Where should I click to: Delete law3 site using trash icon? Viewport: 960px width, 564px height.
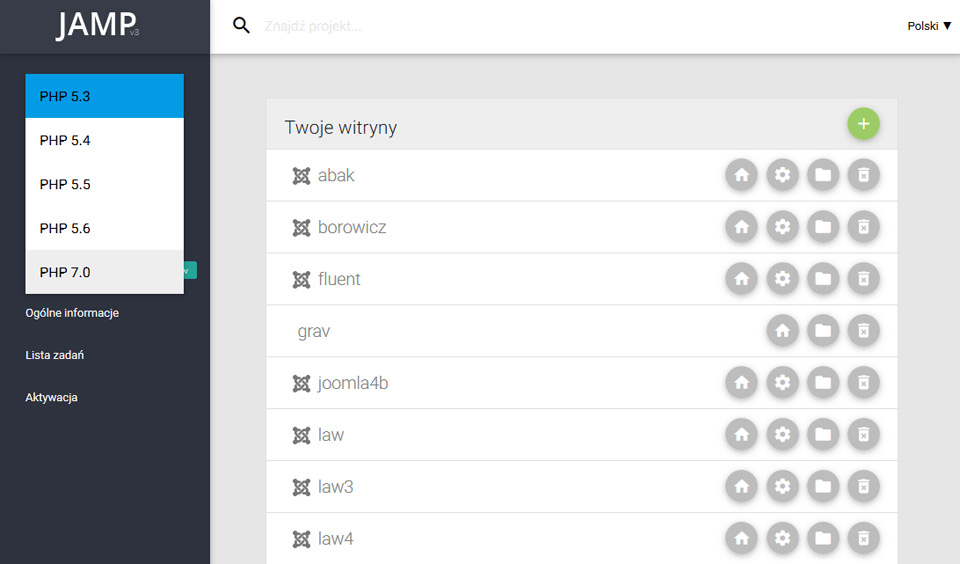coord(863,487)
